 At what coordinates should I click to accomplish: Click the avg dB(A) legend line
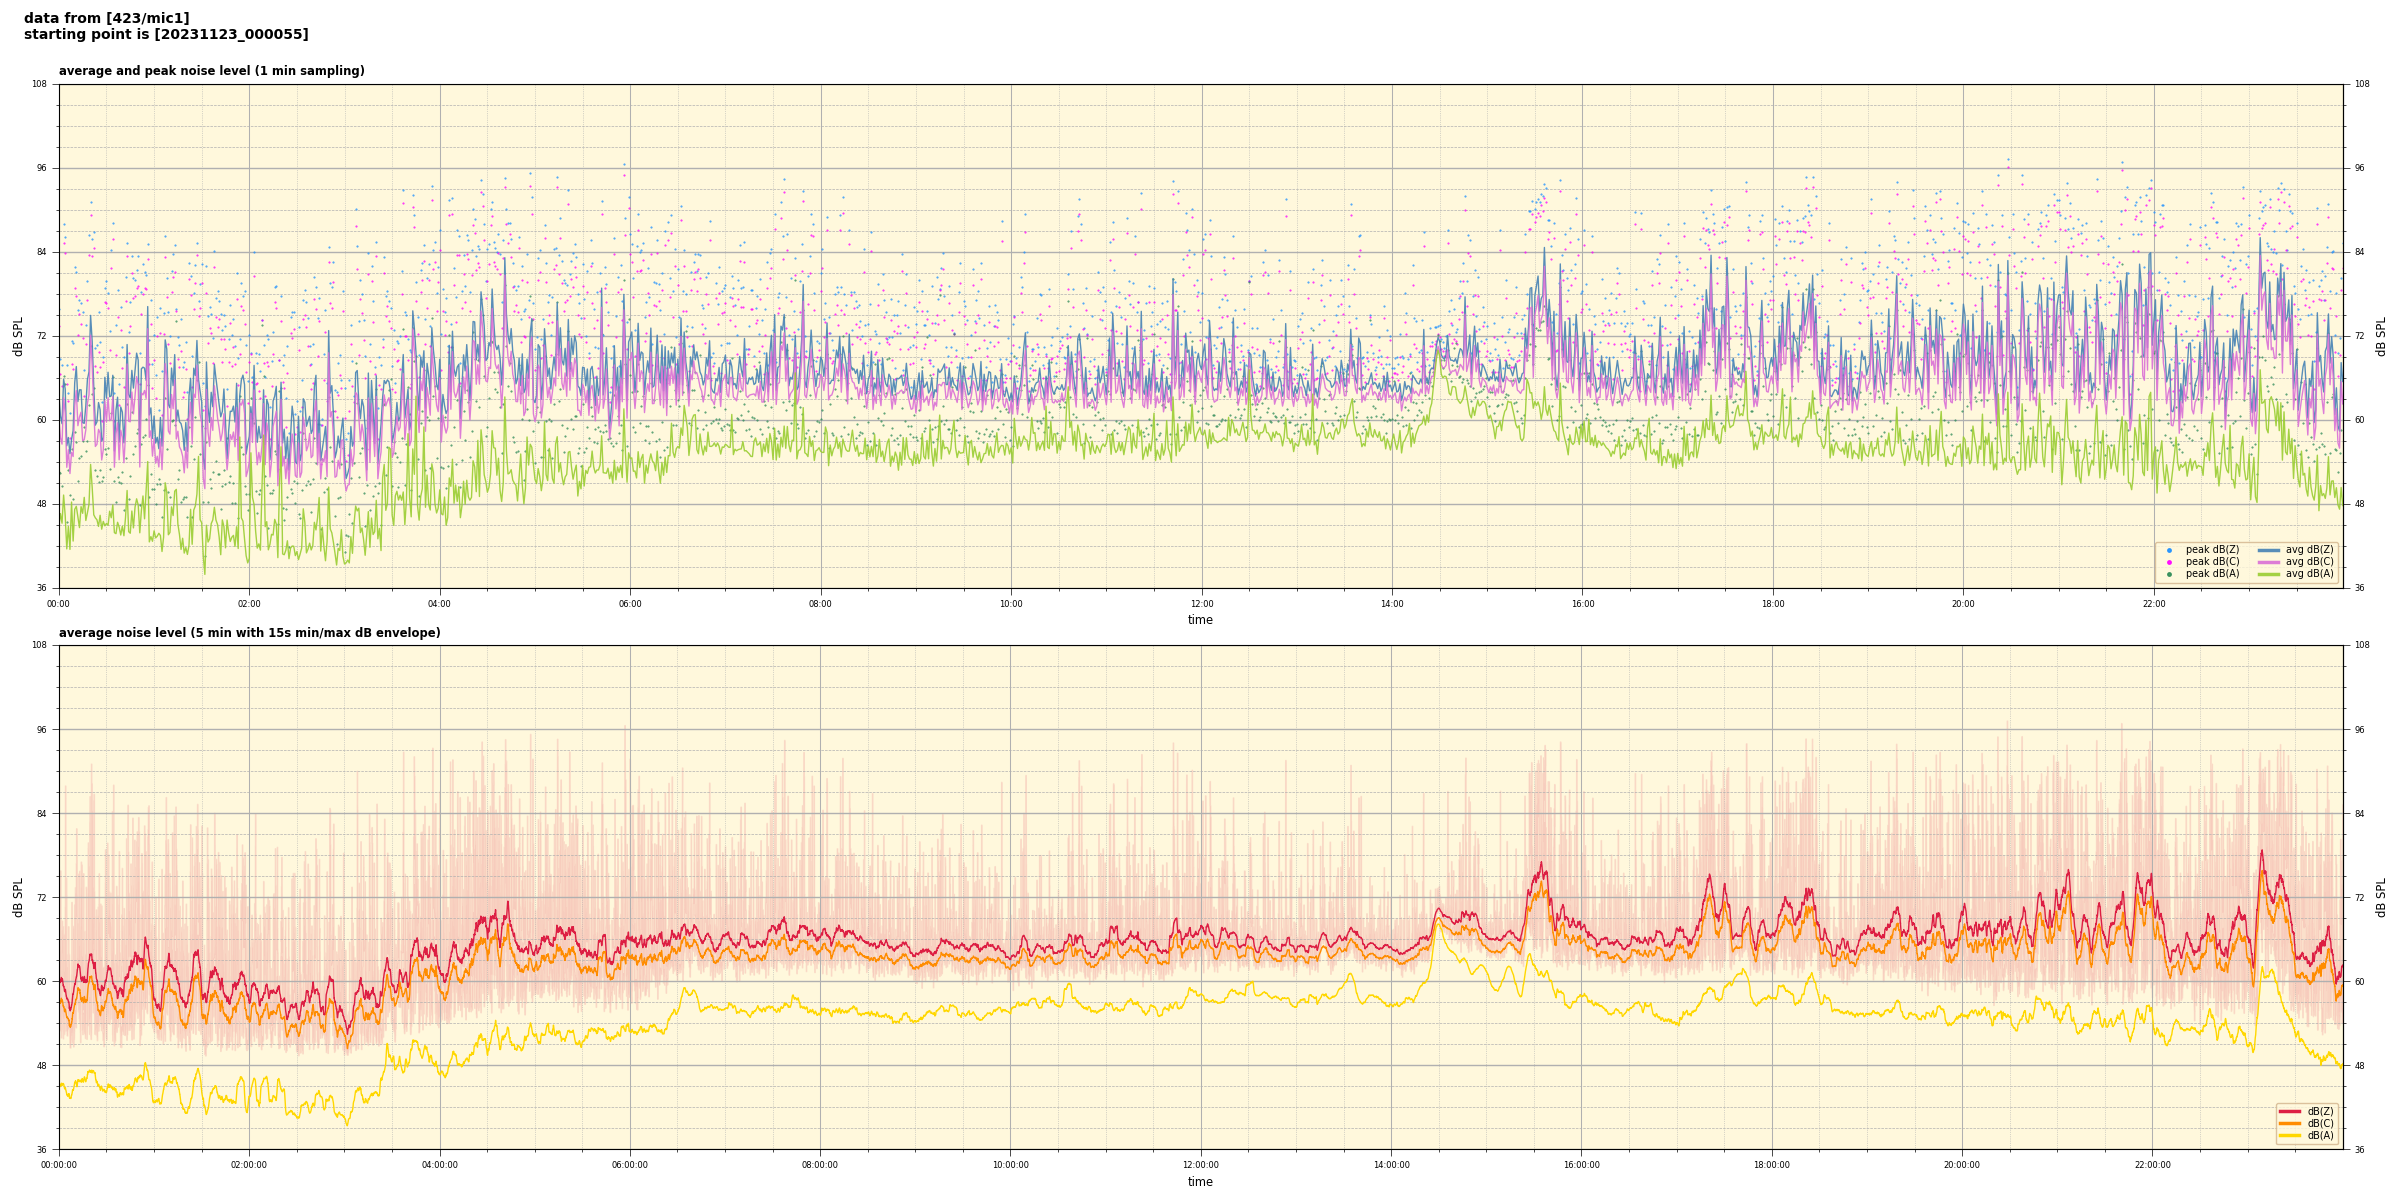[2269, 574]
